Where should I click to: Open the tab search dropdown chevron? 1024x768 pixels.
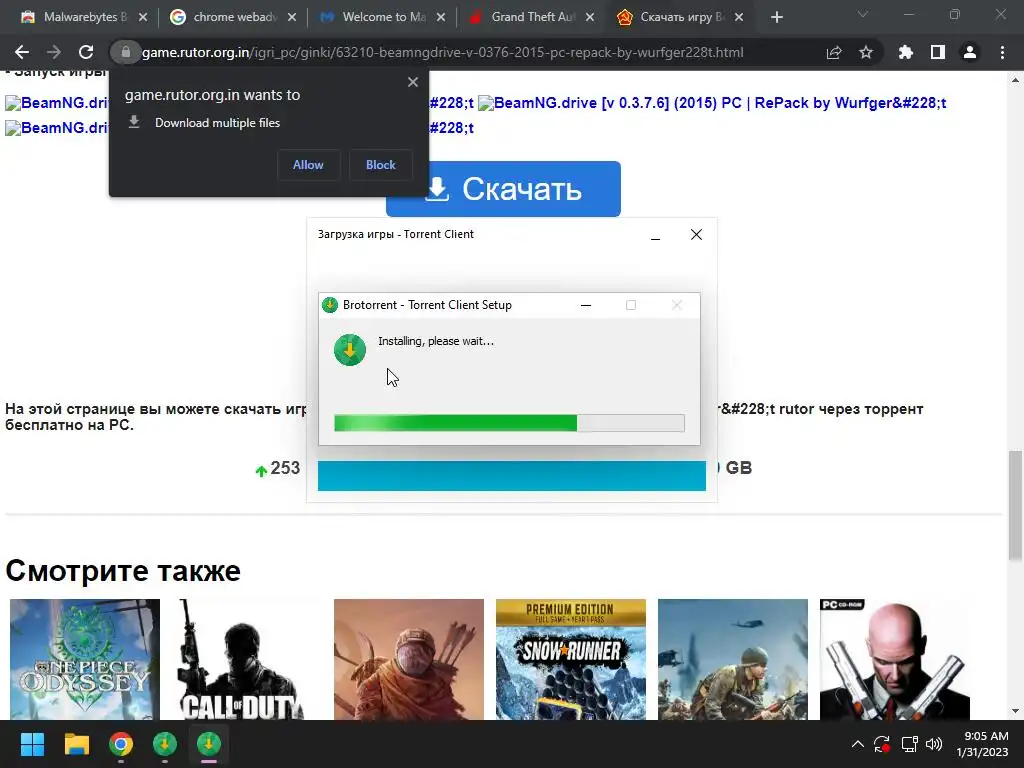[x=863, y=14]
